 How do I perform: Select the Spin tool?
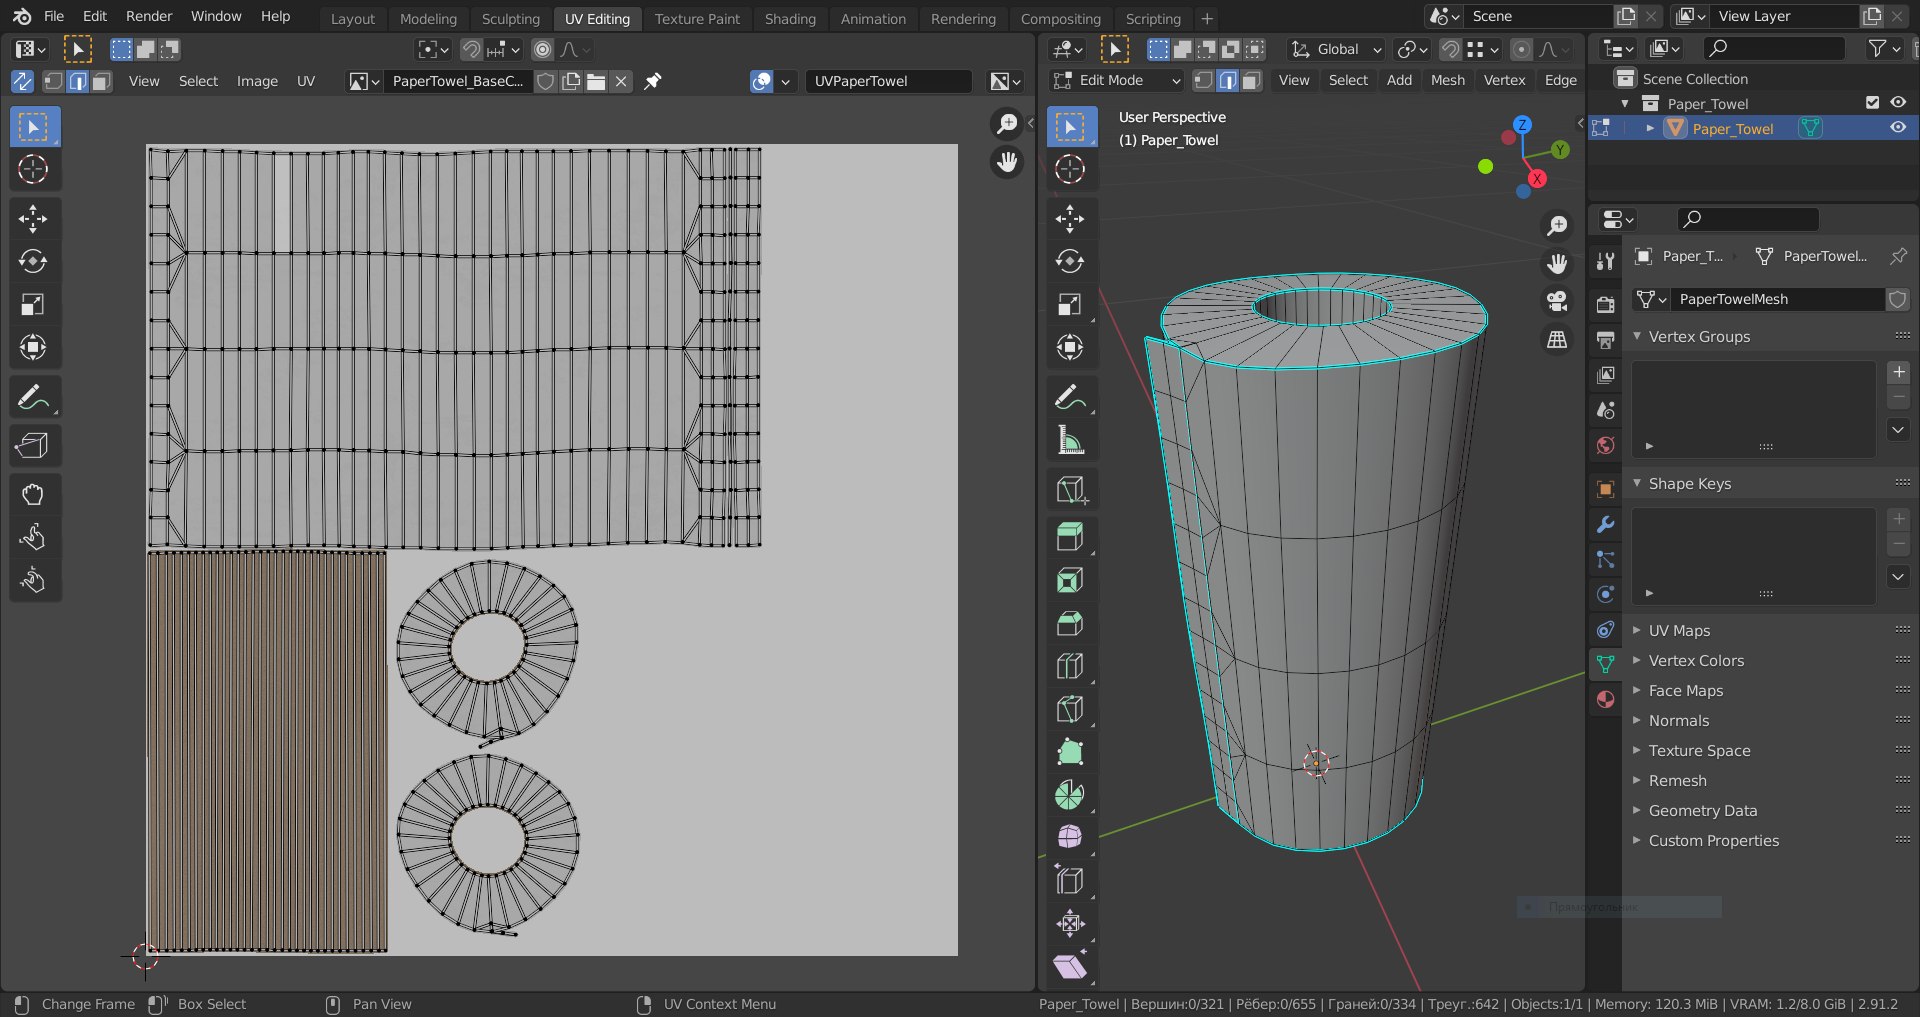pos(1070,795)
